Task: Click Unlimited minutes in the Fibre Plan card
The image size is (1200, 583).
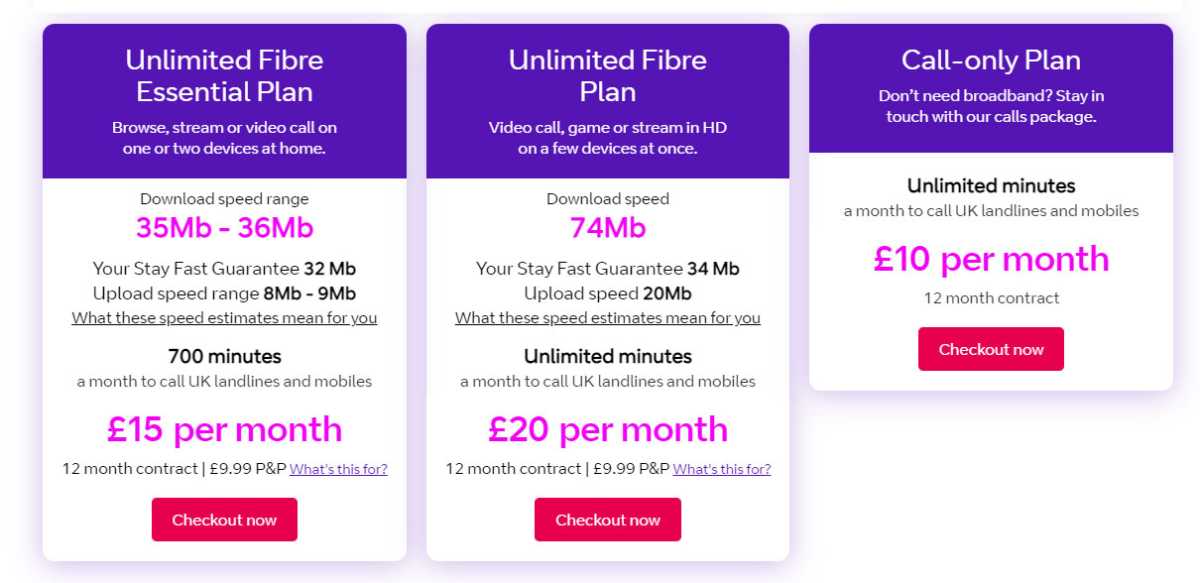Action: point(608,356)
